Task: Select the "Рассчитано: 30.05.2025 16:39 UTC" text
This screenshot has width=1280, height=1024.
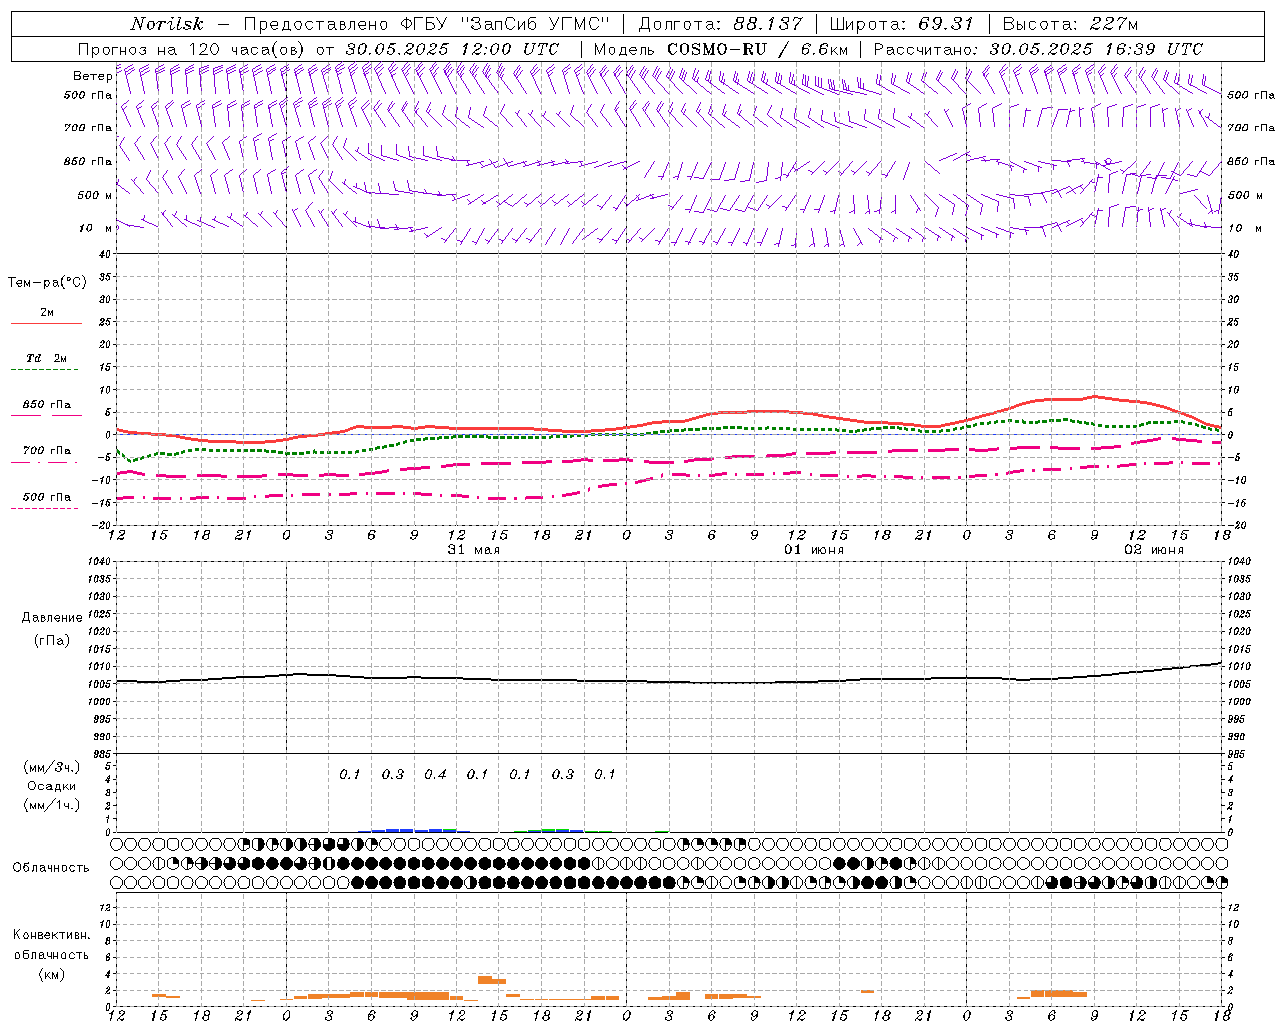Action: tap(1038, 49)
